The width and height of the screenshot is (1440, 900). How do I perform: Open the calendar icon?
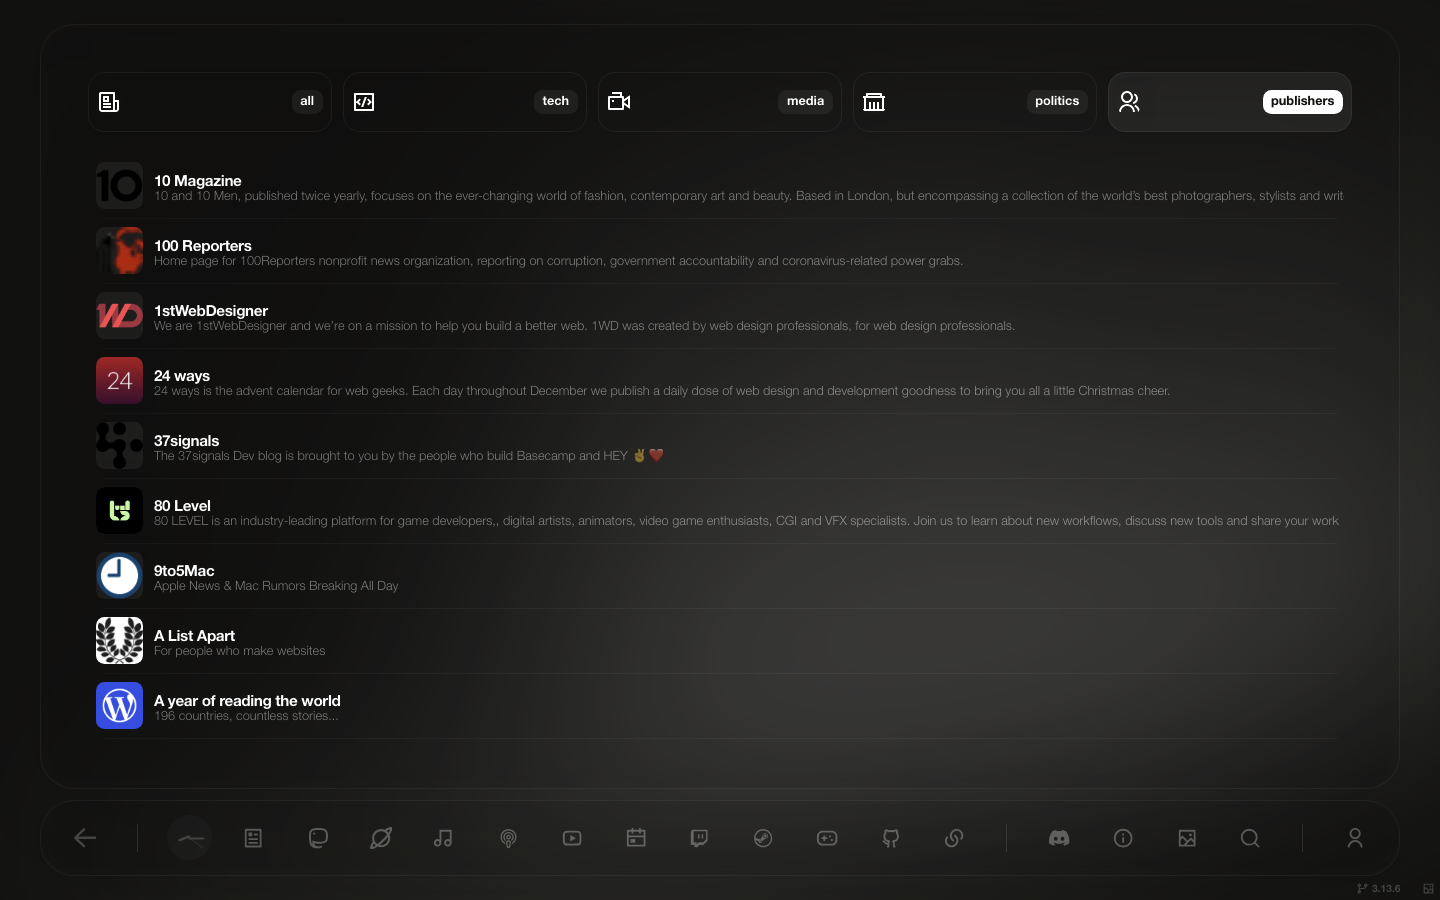(636, 838)
